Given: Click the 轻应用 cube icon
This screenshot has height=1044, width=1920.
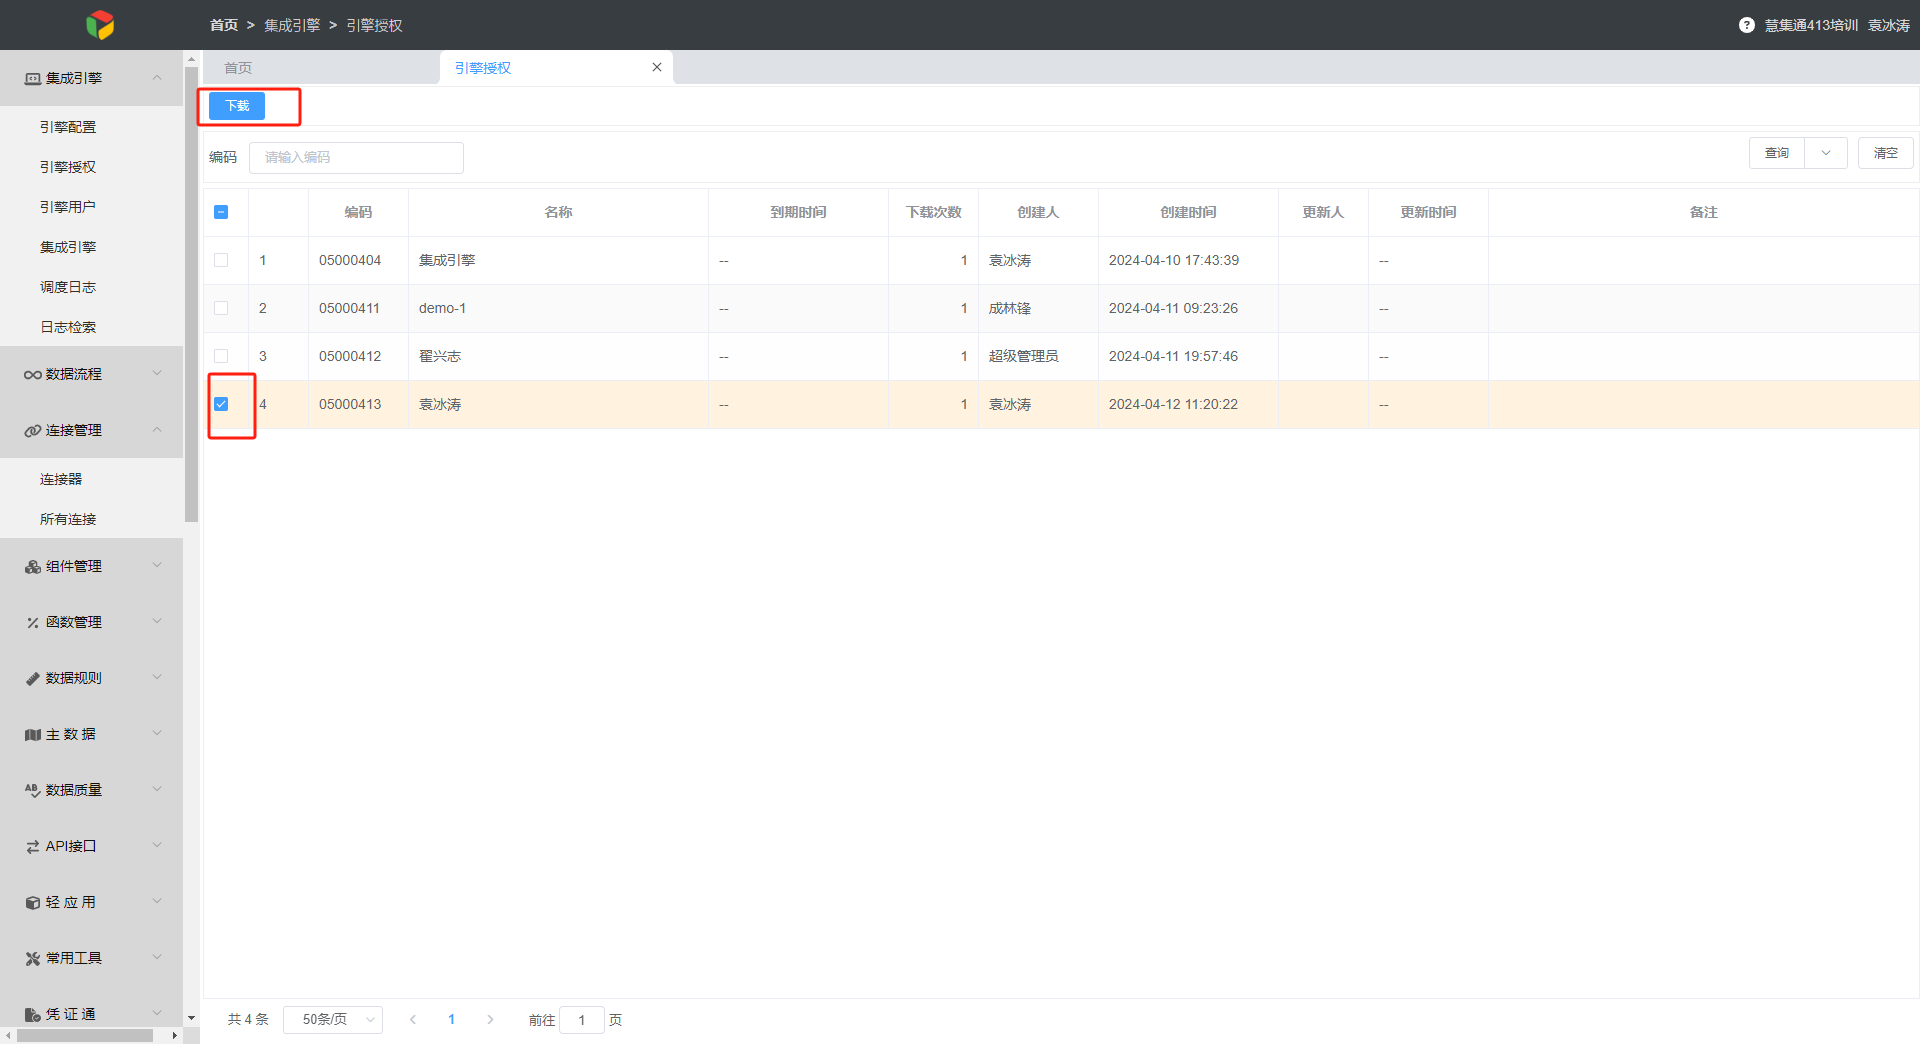Looking at the screenshot, I should click(33, 902).
